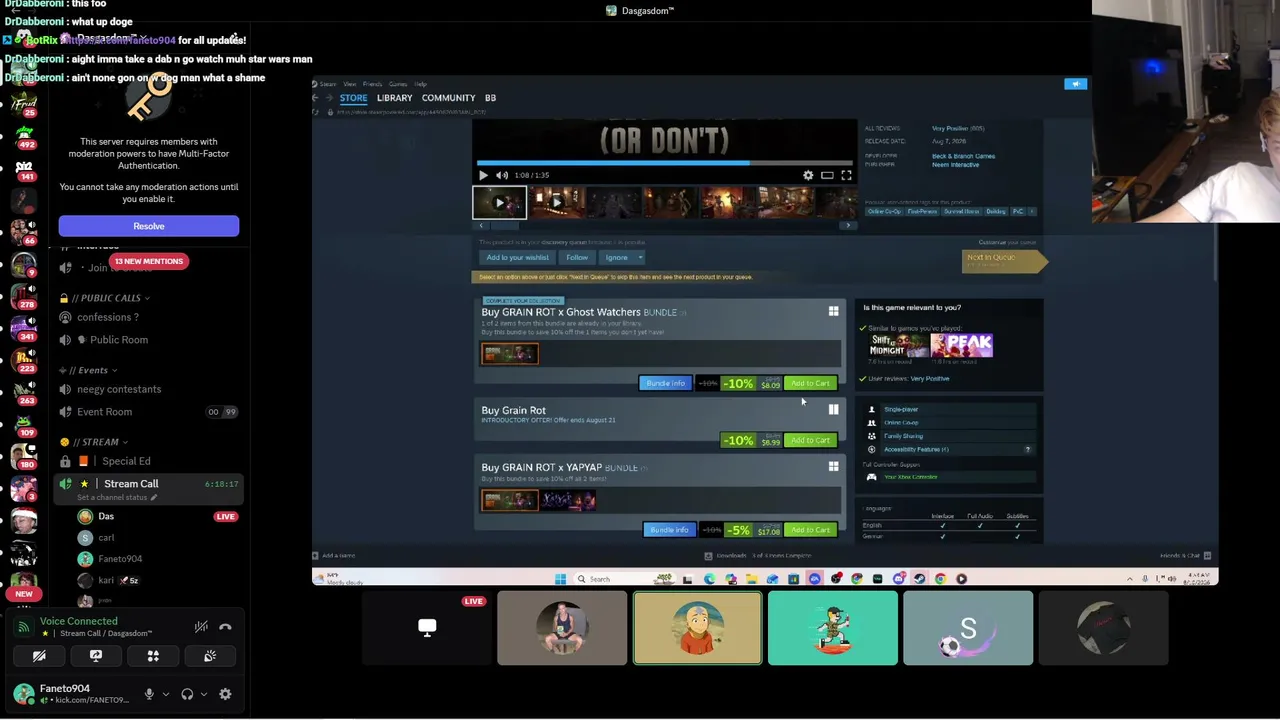Viewport: 1280px width, 720px height.
Task: Share your screen in Discord voice panel
Action: click(96, 656)
